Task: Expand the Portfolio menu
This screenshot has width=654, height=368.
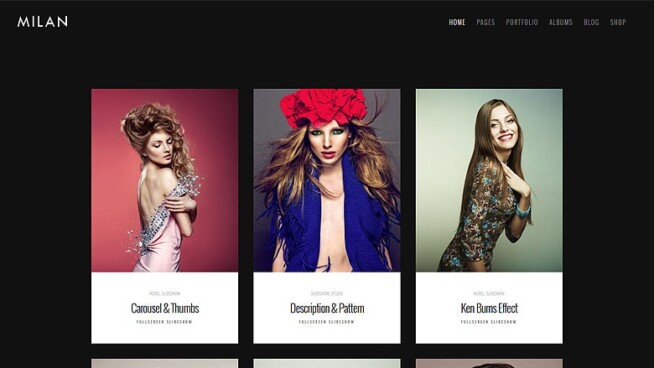Action: click(522, 22)
